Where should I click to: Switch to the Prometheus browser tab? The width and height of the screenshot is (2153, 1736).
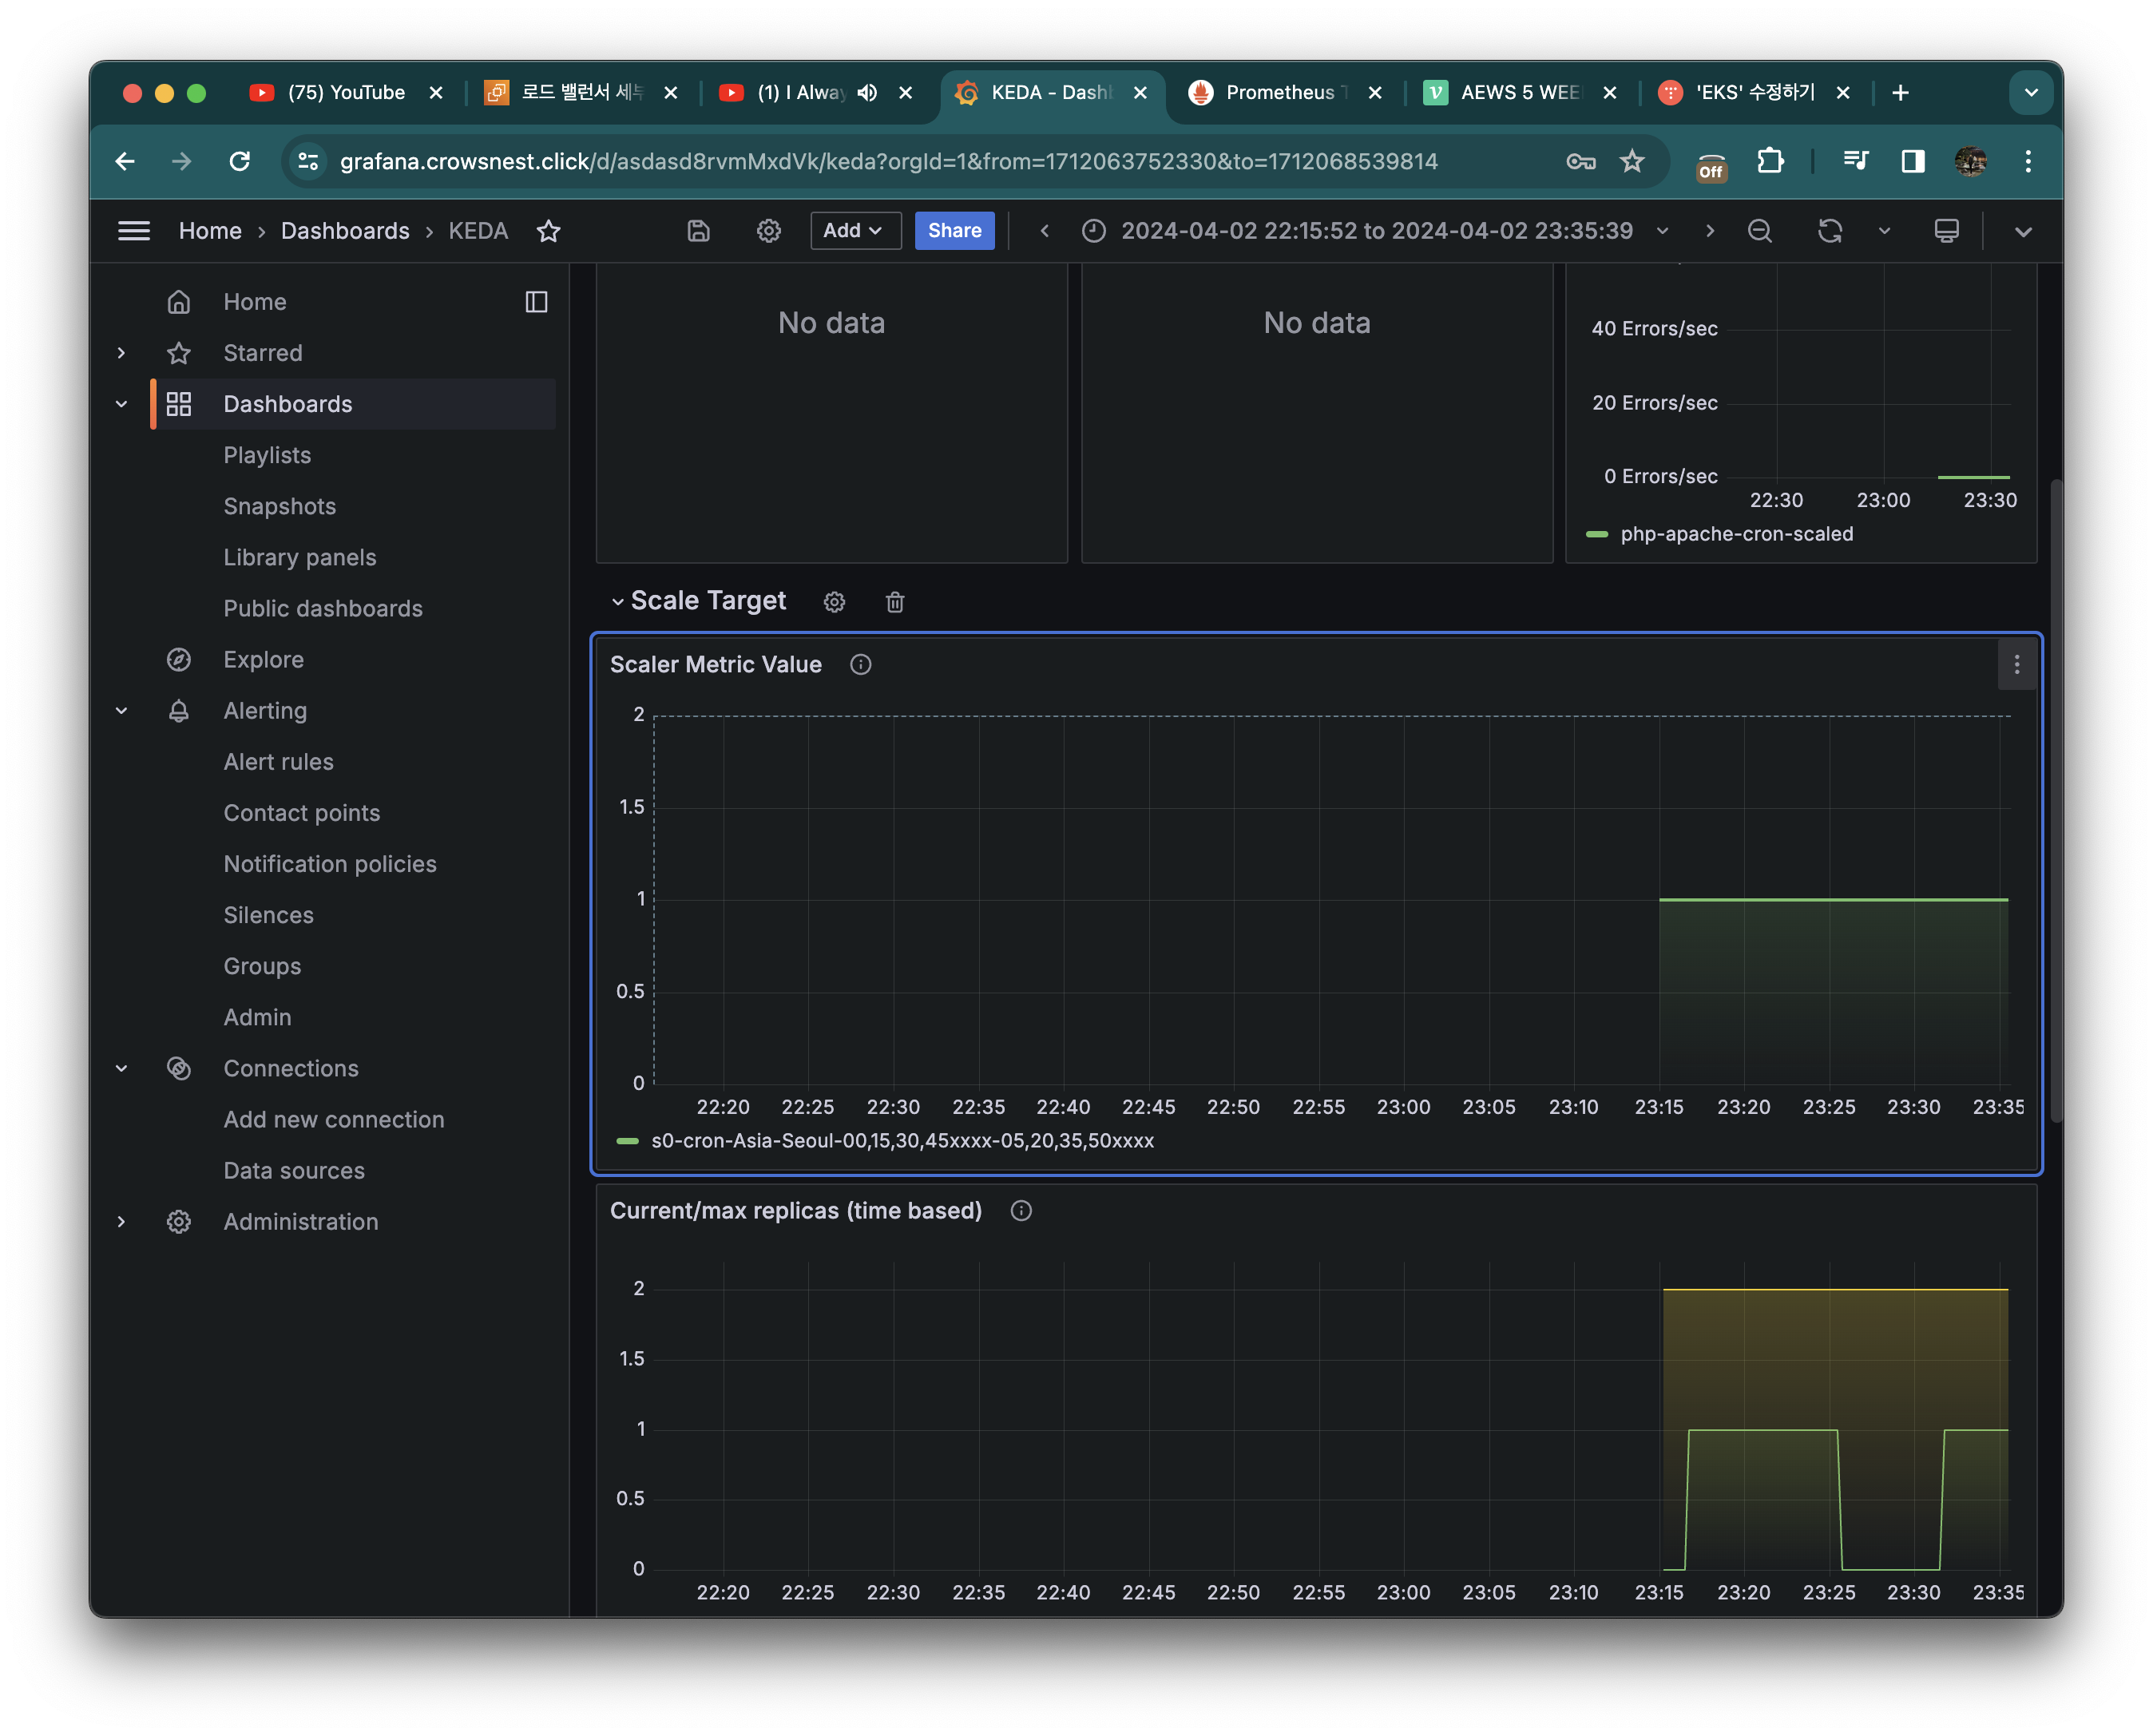(x=1277, y=93)
